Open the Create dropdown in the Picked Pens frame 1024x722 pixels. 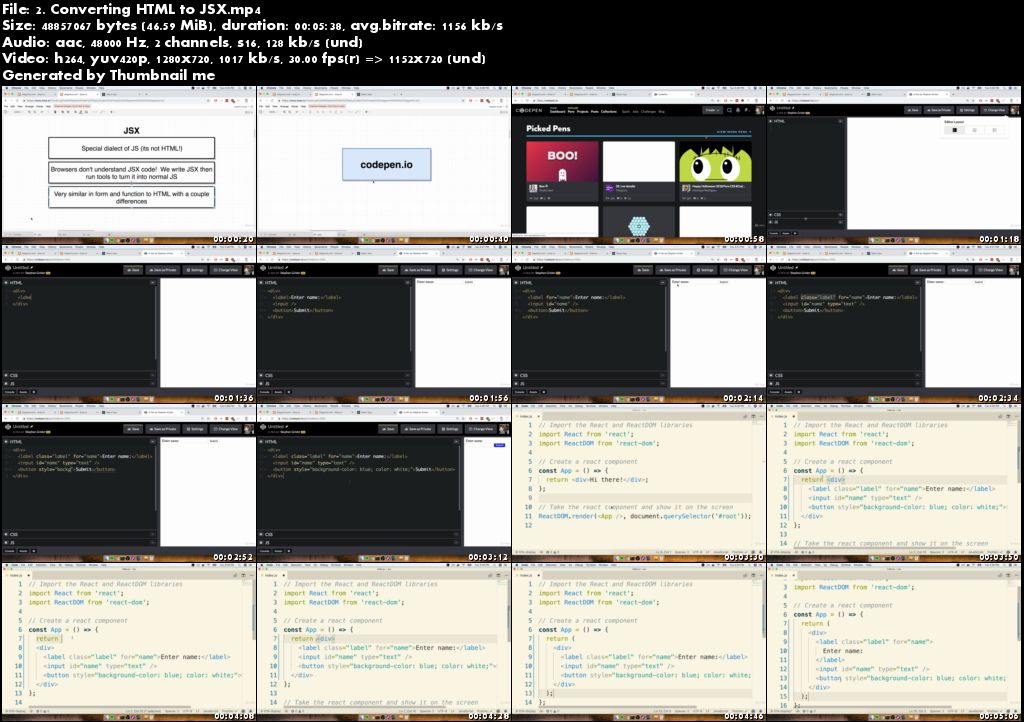point(714,109)
